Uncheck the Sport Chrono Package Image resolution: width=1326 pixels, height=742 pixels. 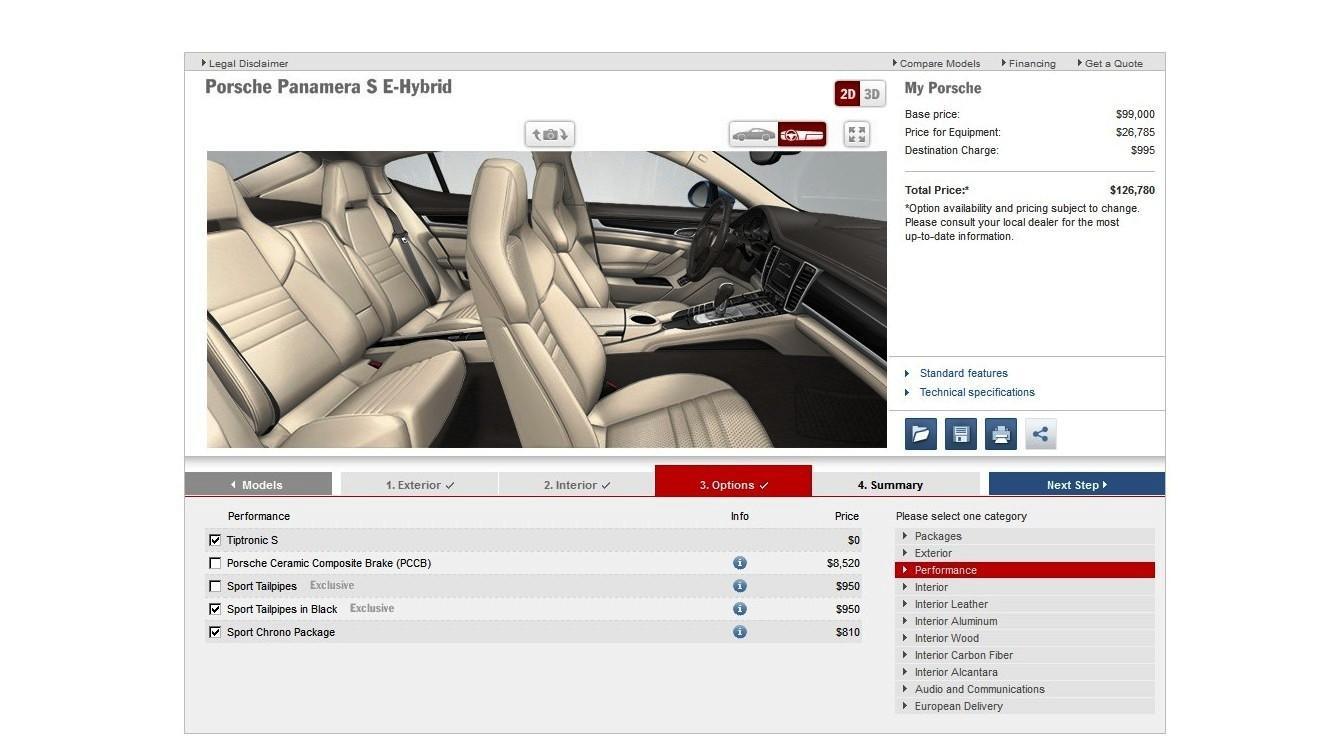pos(215,632)
